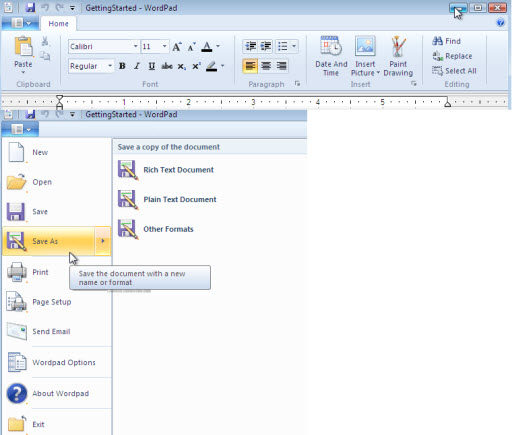Expand the Save As submenu arrow
This screenshot has width=512, height=435.
(103, 241)
